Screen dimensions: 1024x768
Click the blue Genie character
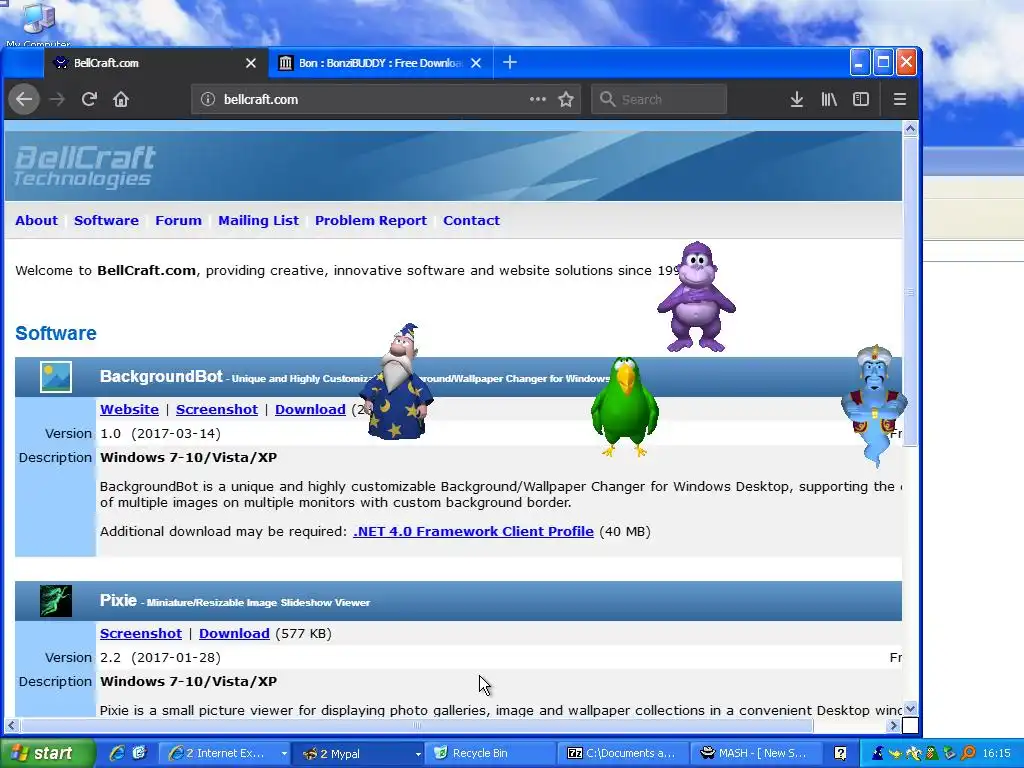coord(874,405)
